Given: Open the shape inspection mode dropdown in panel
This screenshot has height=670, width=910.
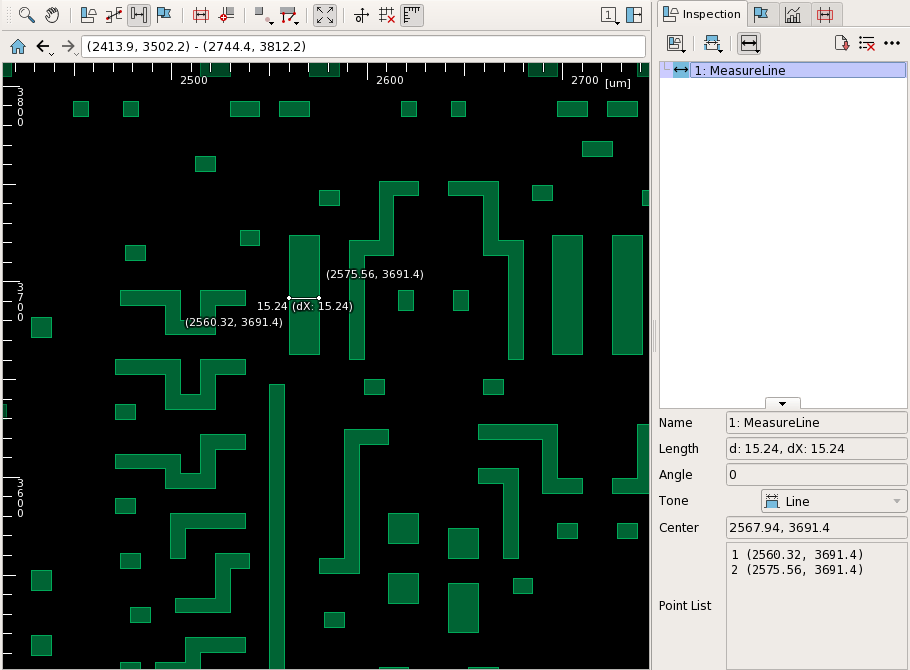Looking at the screenshot, I should [x=677, y=44].
